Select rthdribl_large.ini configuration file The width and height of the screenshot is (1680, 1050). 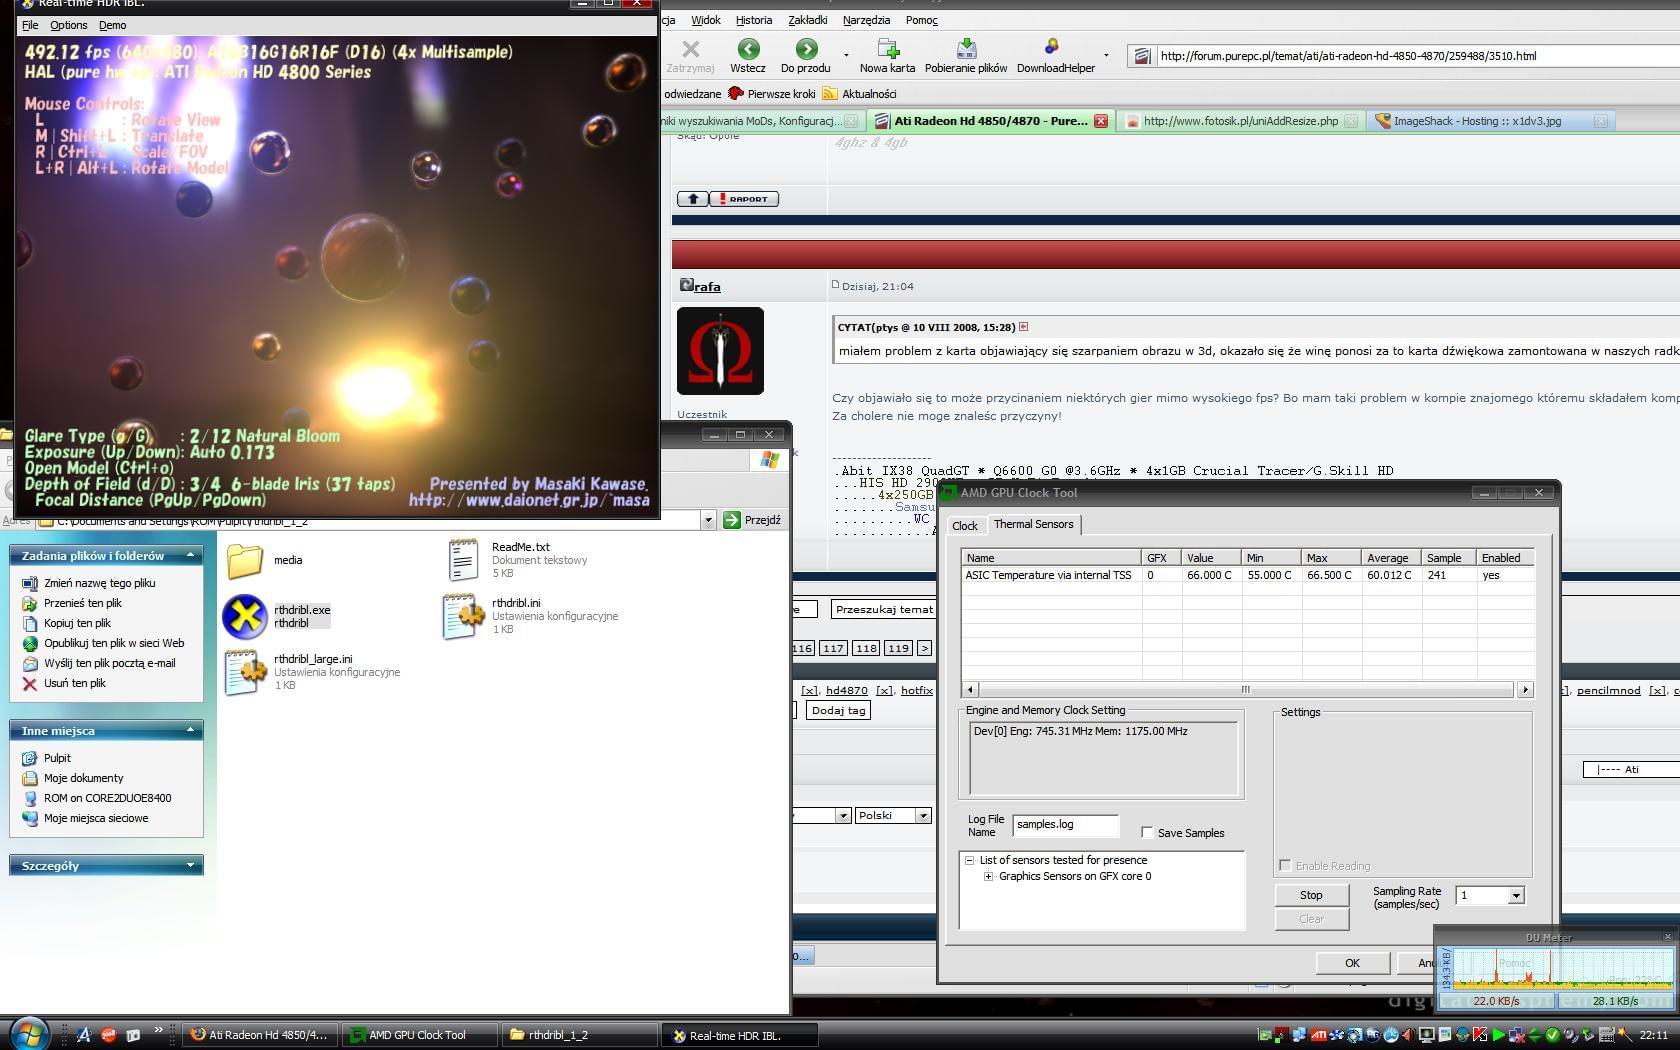245,672
